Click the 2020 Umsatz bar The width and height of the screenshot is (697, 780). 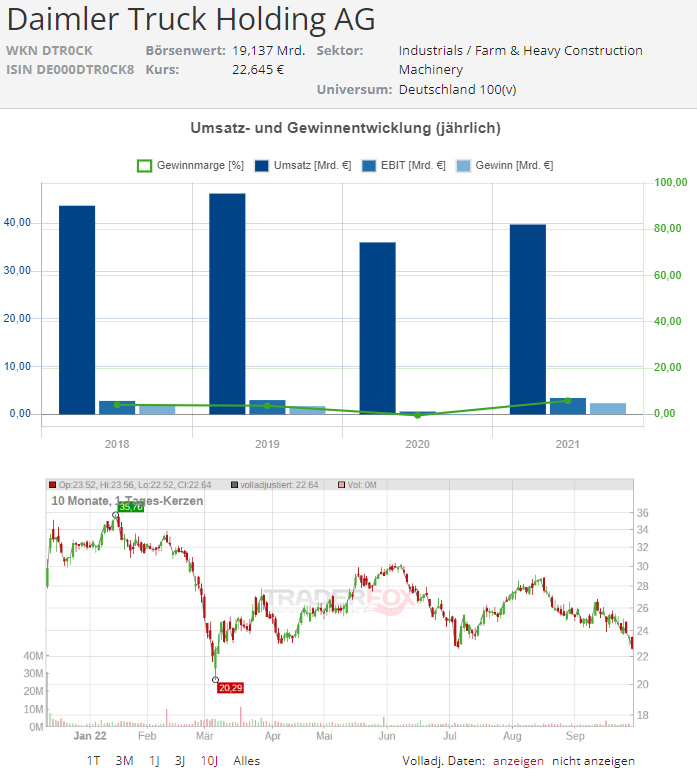(378, 328)
